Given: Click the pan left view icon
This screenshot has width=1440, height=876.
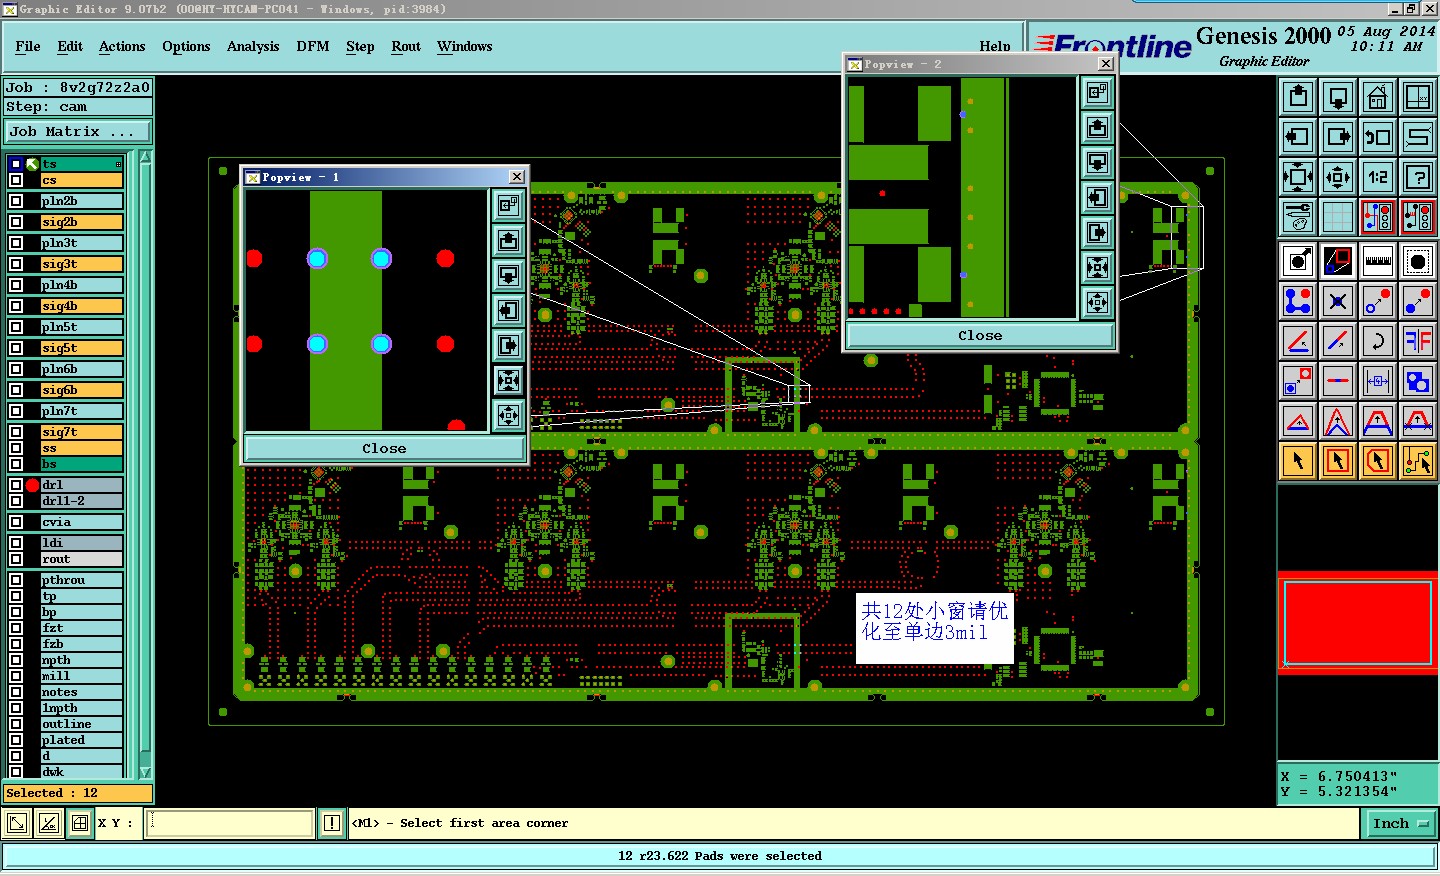Looking at the screenshot, I should pos(1298,137).
